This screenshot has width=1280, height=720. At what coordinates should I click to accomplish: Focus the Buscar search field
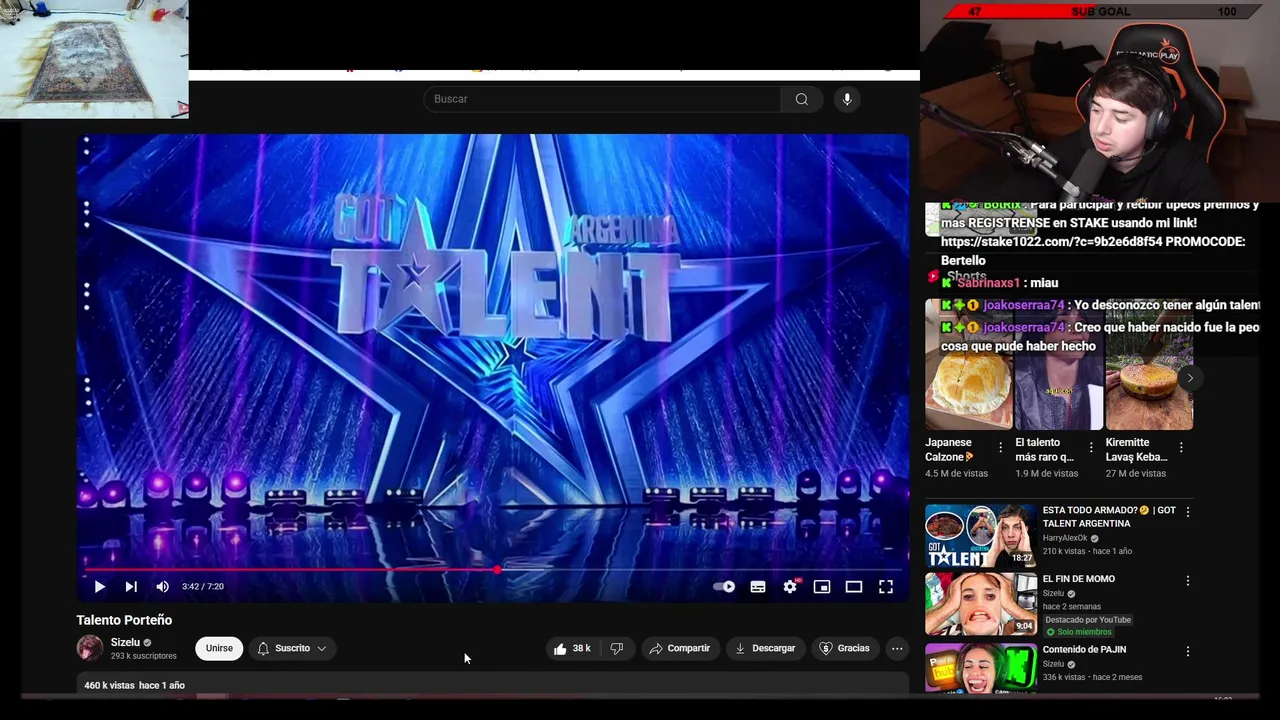[602, 99]
